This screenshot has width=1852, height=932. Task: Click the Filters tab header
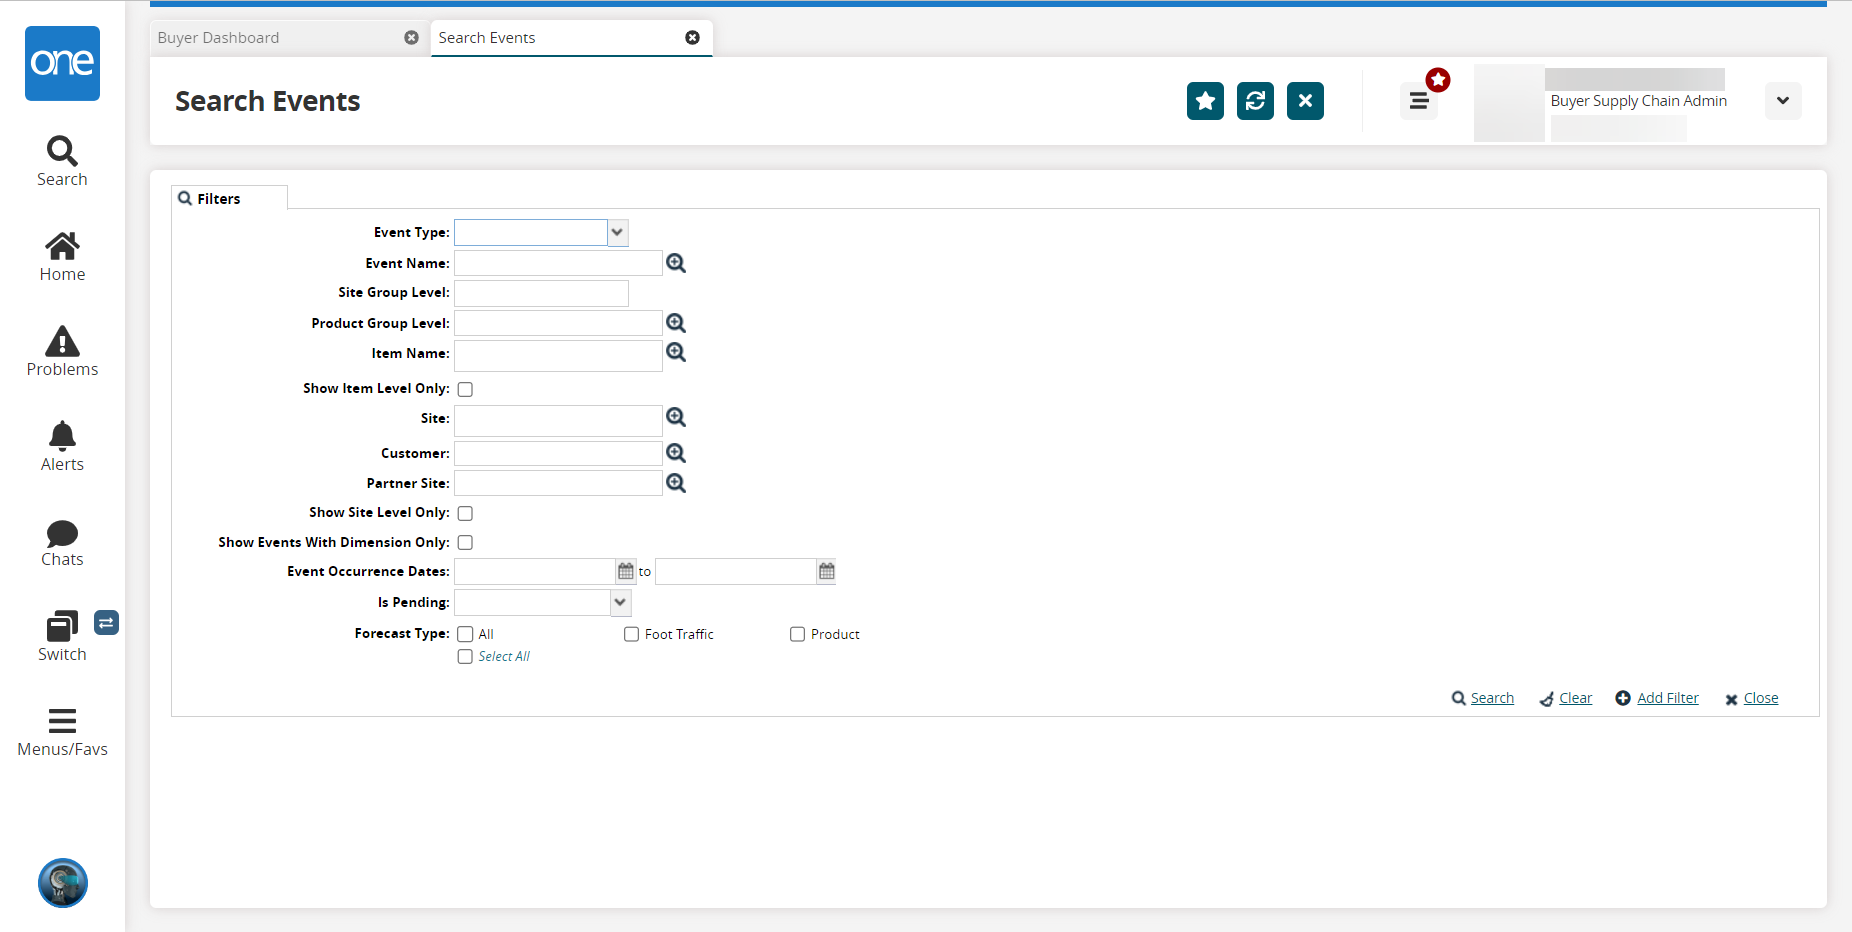[x=229, y=198]
